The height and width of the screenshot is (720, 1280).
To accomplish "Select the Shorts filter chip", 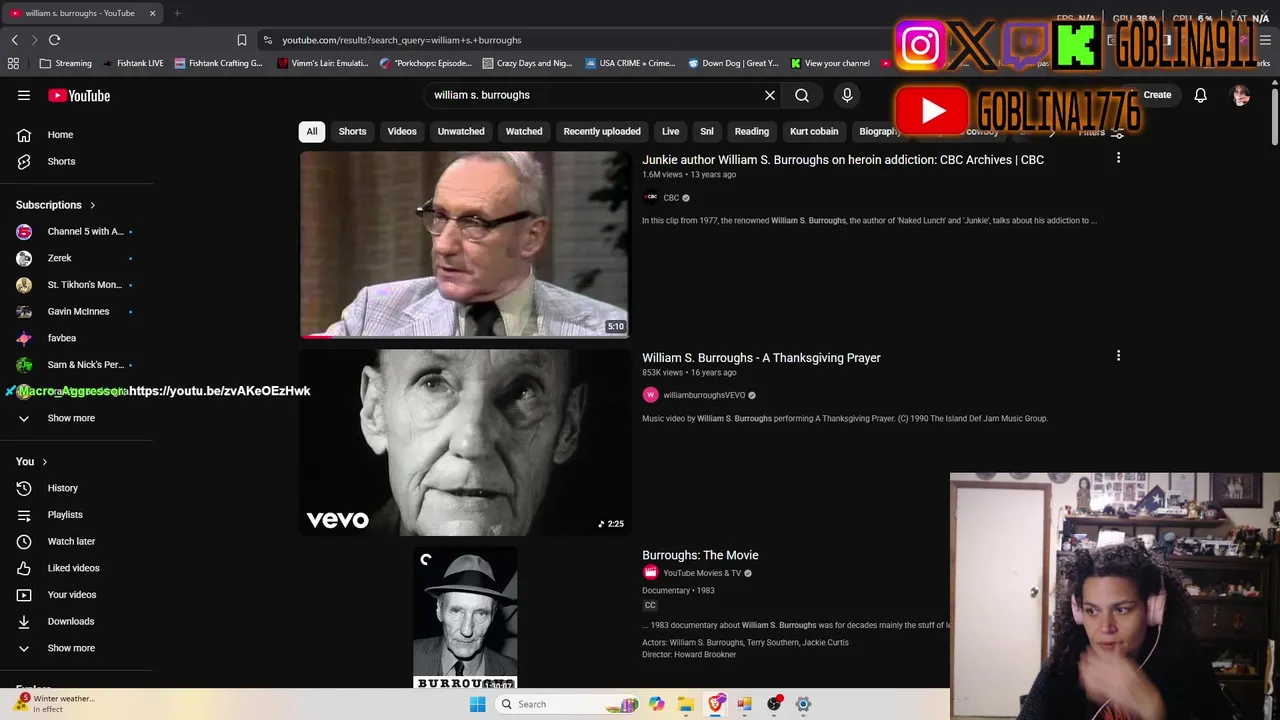I will tap(352, 131).
